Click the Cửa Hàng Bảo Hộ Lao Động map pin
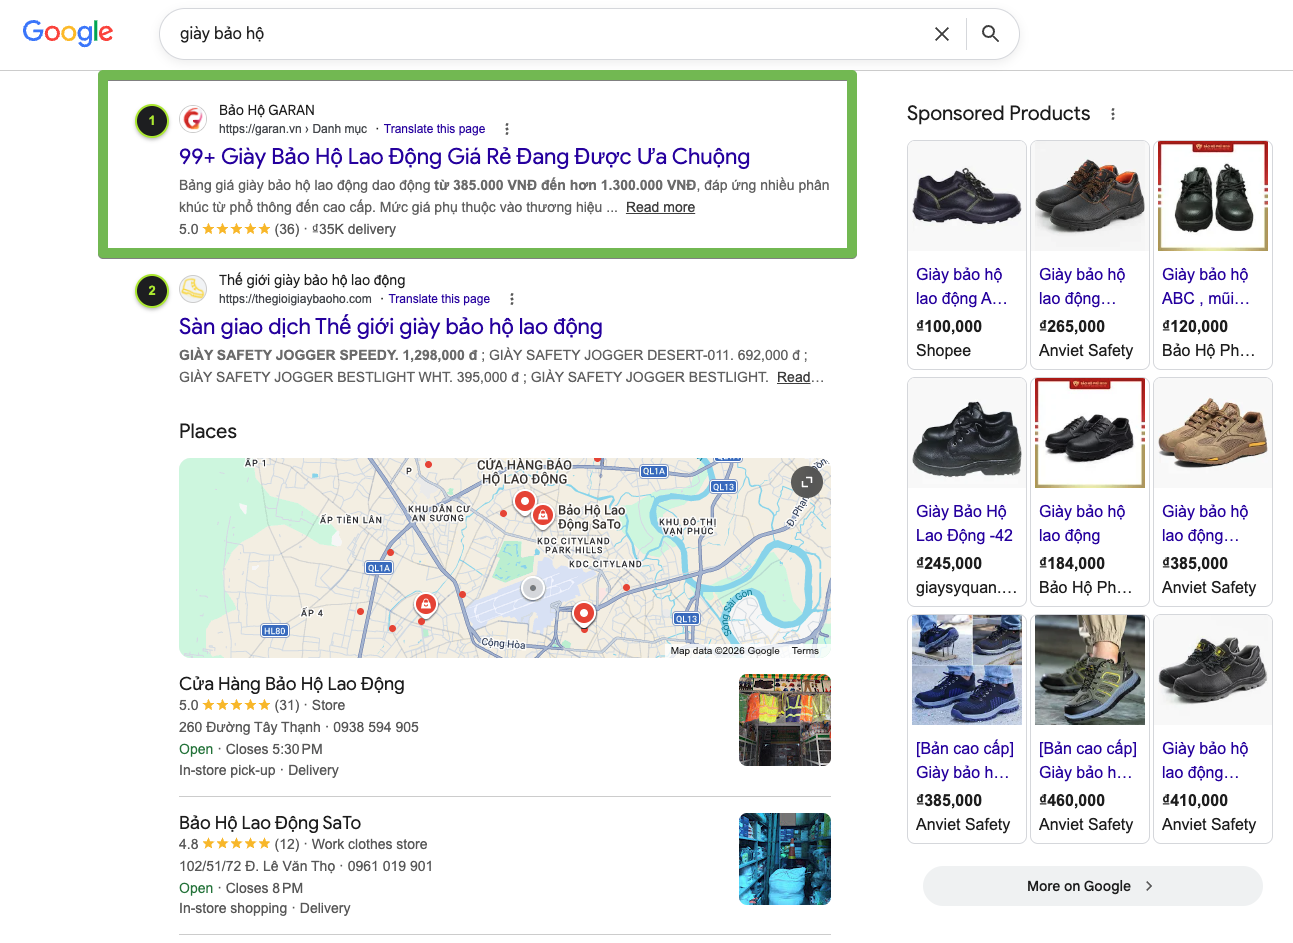 pyautogui.click(x=524, y=501)
